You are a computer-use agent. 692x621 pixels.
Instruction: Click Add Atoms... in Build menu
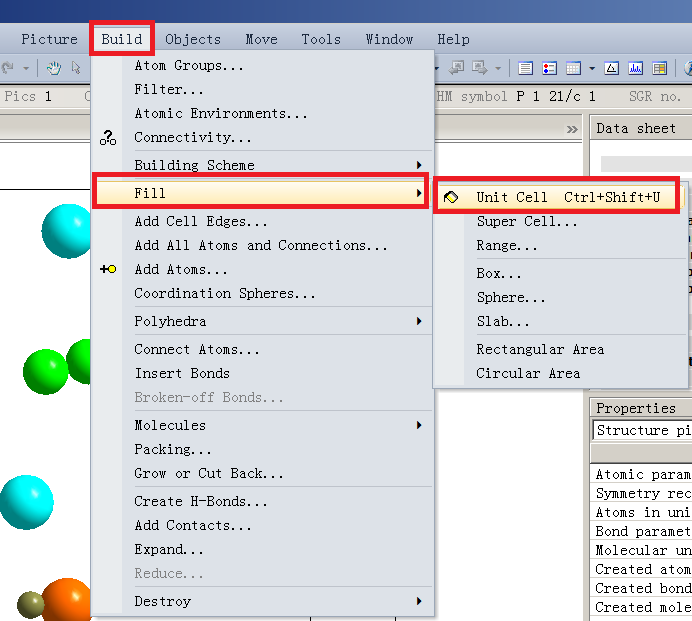181,269
